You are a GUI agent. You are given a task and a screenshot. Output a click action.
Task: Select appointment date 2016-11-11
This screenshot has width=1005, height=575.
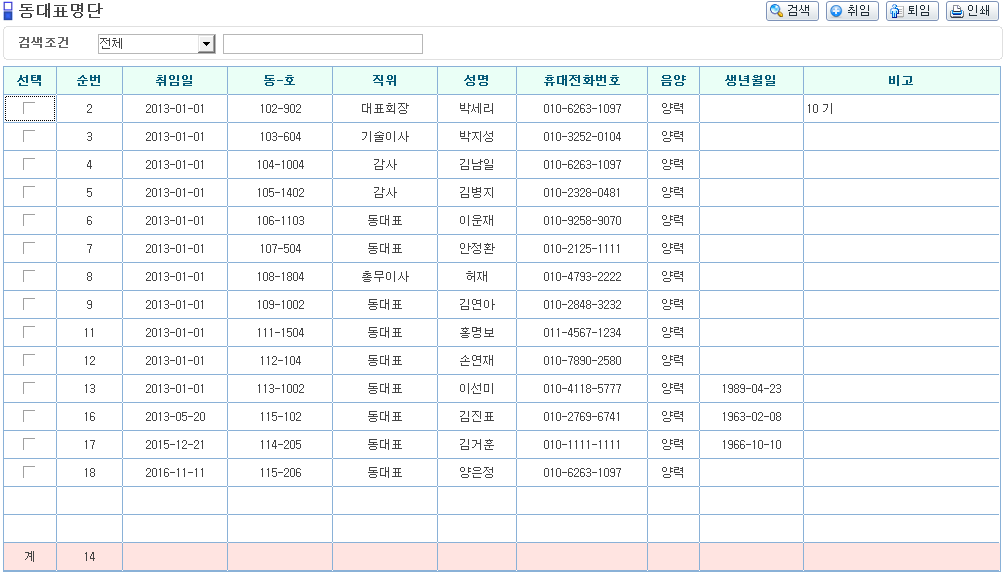point(174,472)
